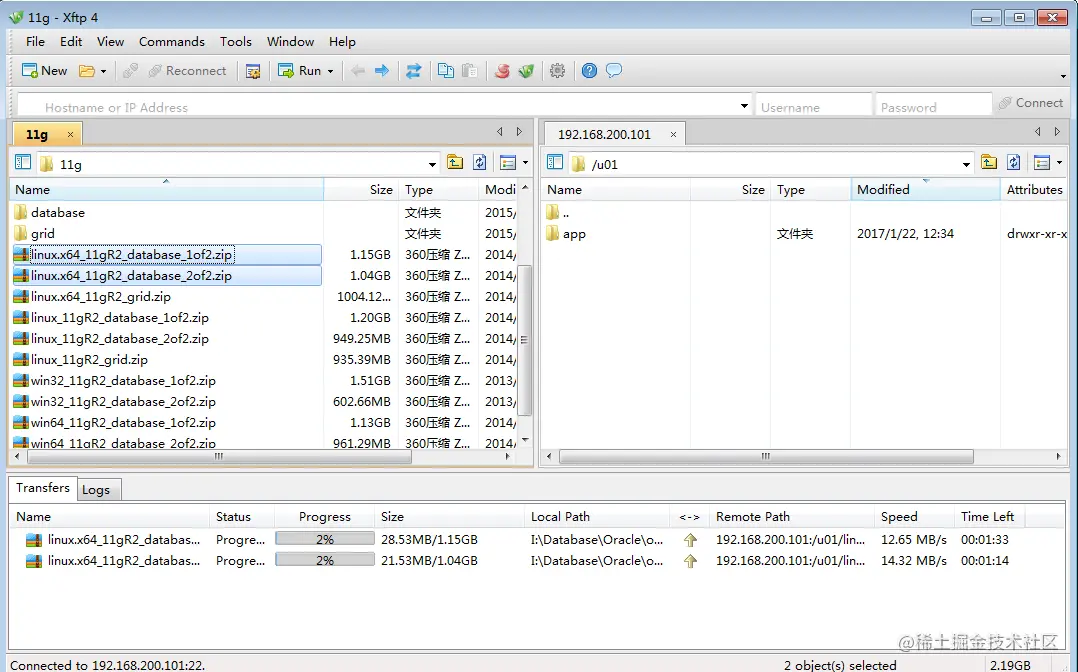The image size is (1078, 672).
Task: Click the green Xftp bird toolbar icon
Action: 526,71
